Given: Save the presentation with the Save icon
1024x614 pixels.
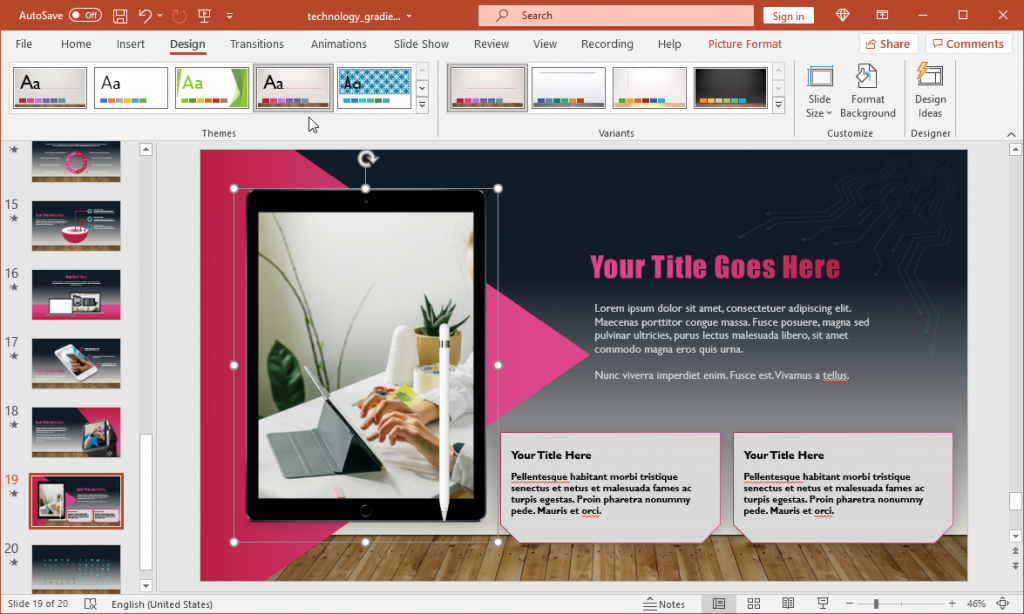Looking at the screenshot, I should coord(118,15).
